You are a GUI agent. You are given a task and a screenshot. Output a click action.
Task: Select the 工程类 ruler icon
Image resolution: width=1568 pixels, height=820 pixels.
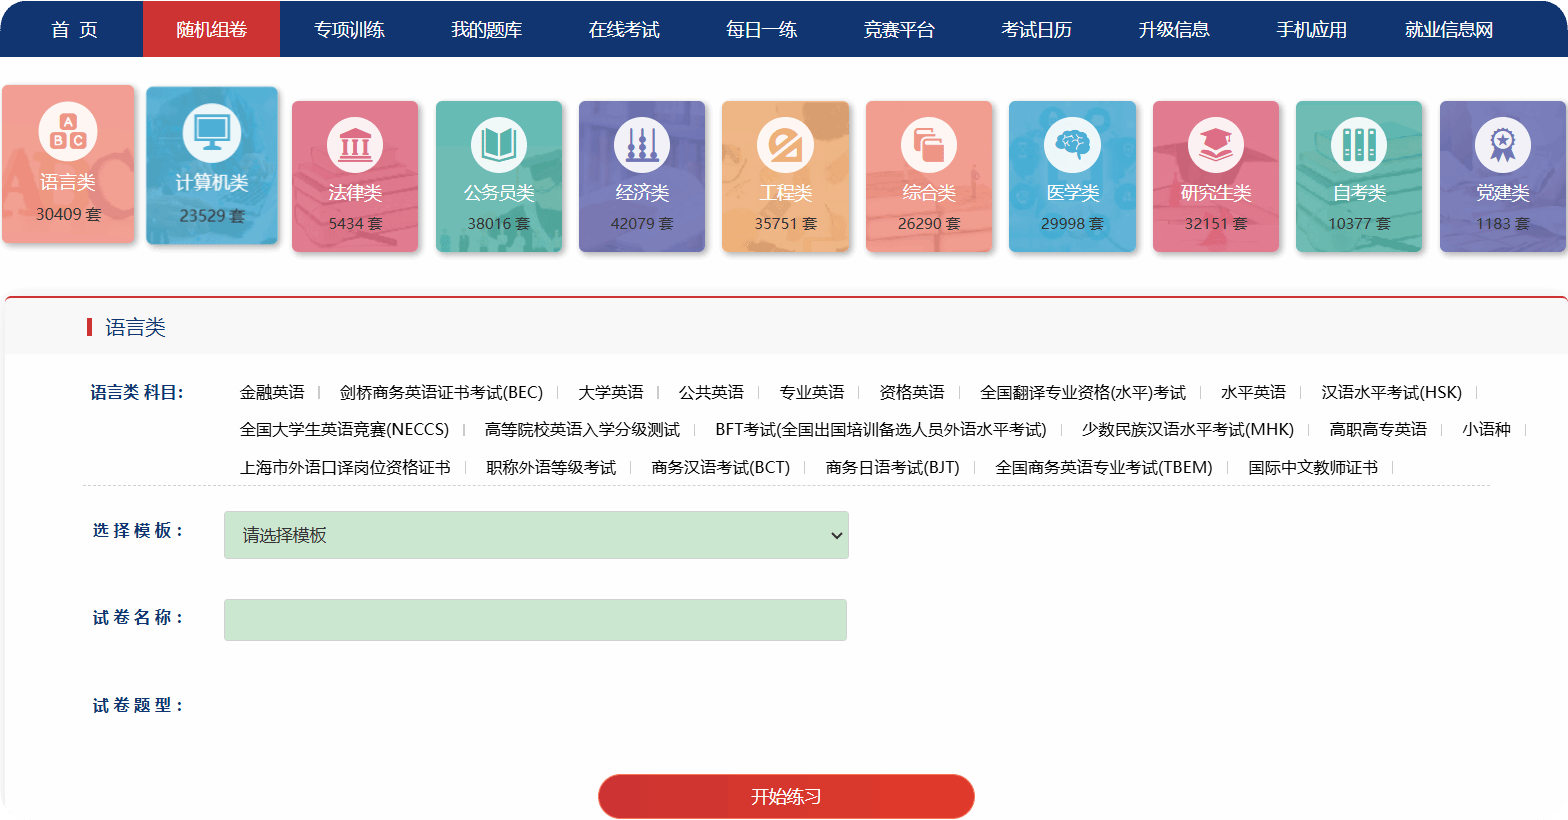click(785, 145)
